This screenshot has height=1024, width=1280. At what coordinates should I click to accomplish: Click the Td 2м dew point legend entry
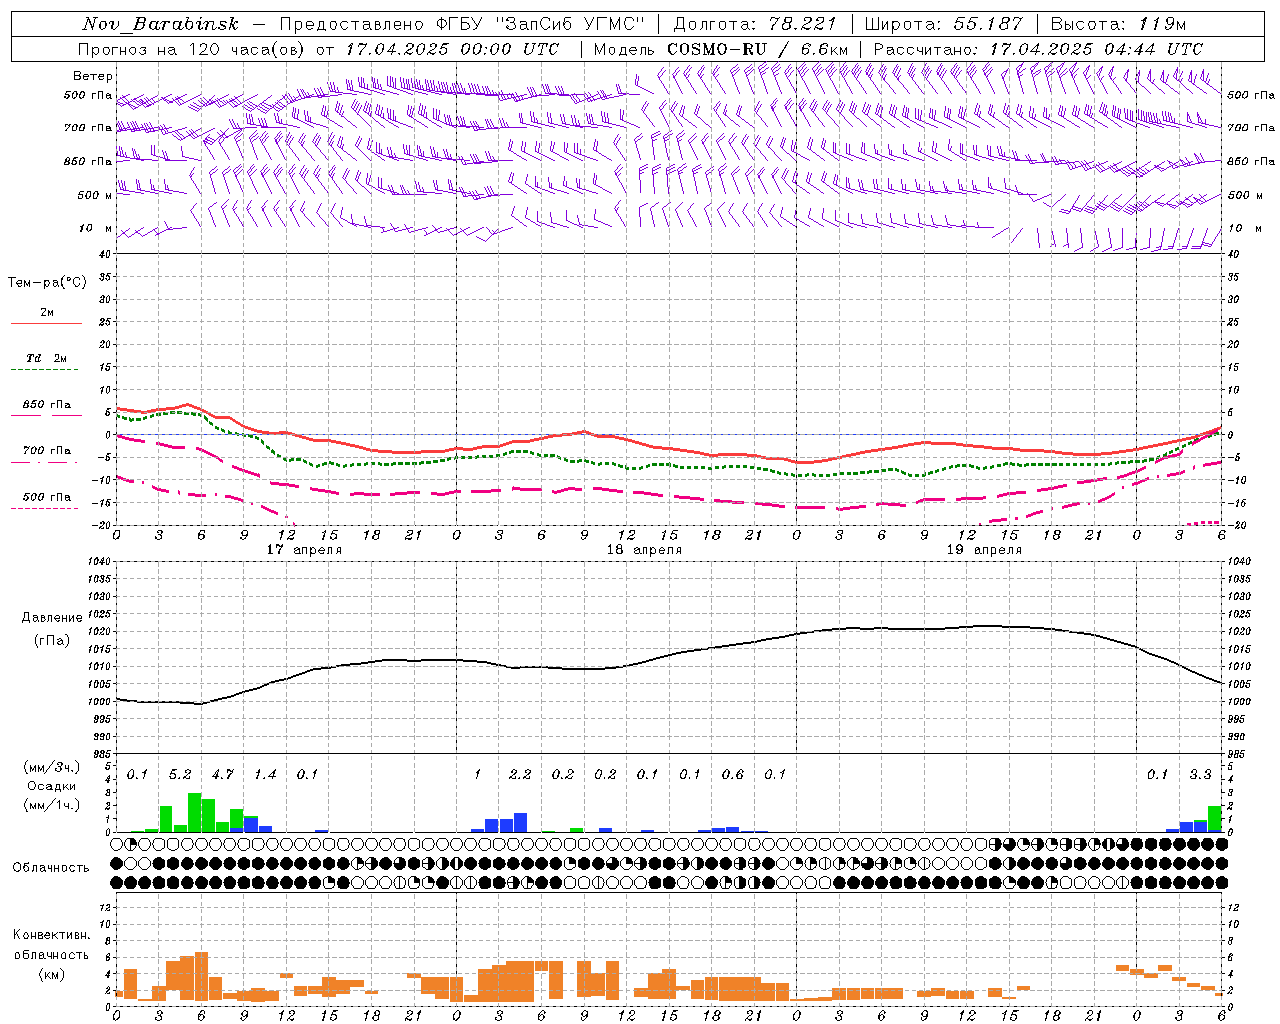(x=47, y=358)
